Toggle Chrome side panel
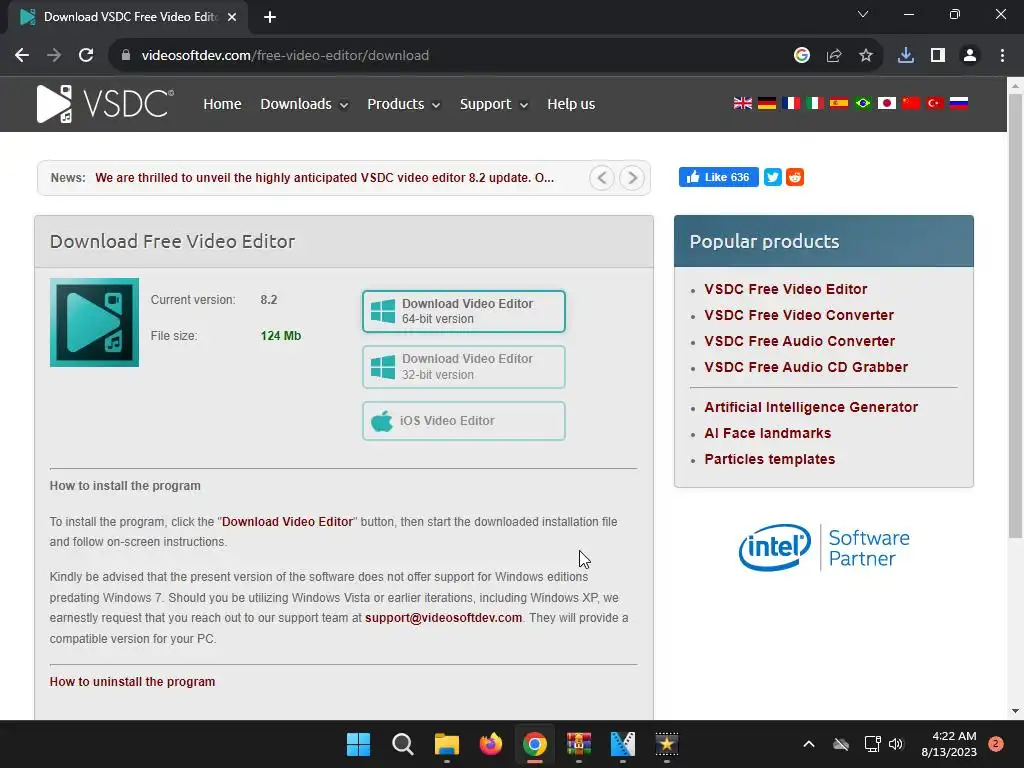1024x768 pixels. click(x=938, y=56)
